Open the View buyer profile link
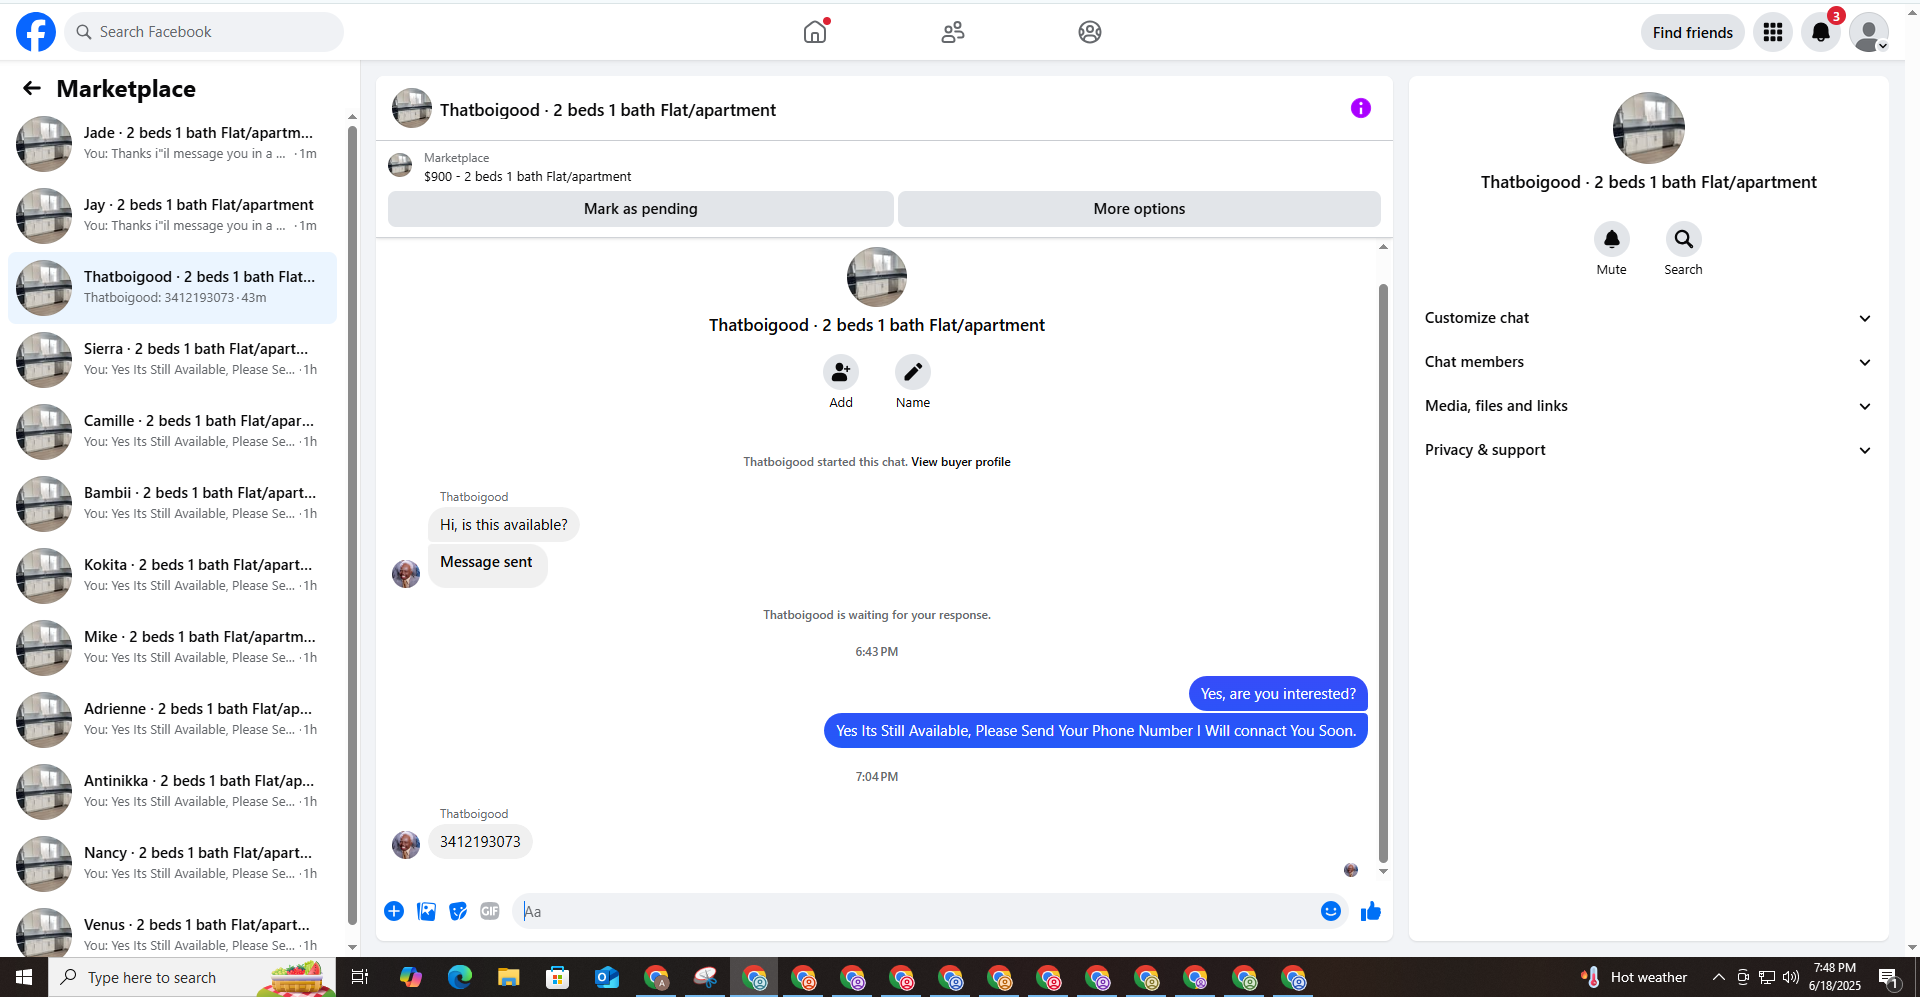Screen dimensions: 1920x997 pos(960,462)
